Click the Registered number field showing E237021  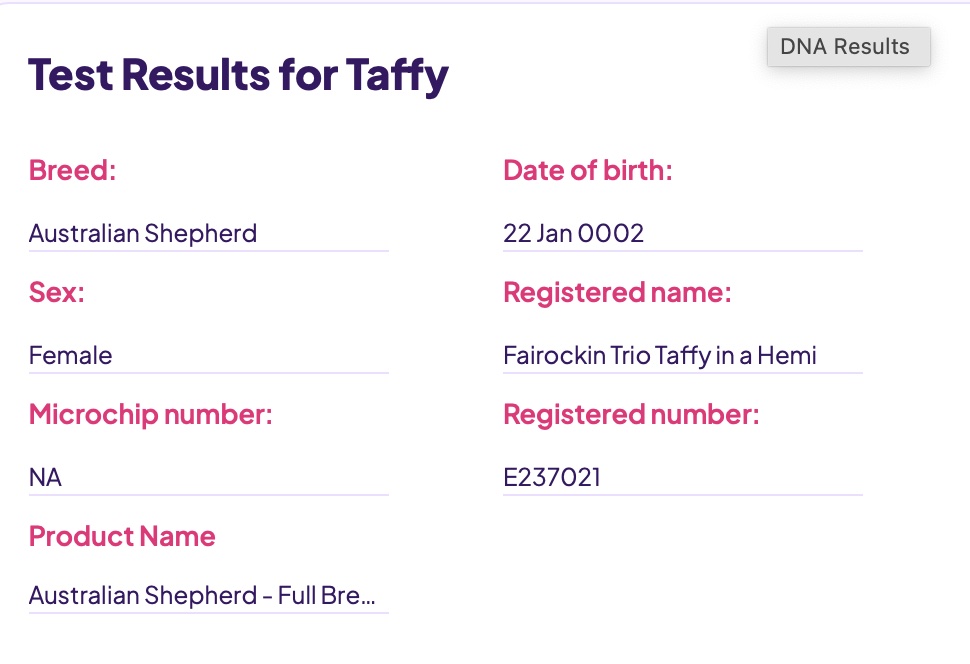click(x=553, y=477)
